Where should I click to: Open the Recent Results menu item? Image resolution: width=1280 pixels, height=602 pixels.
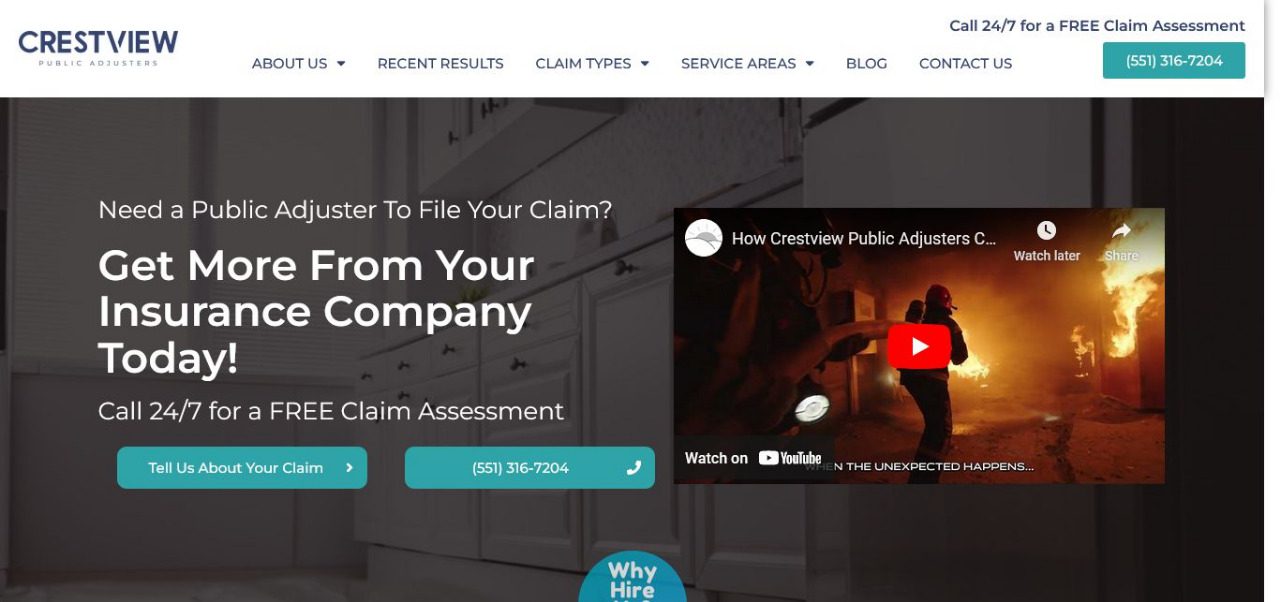pos(440,63)
